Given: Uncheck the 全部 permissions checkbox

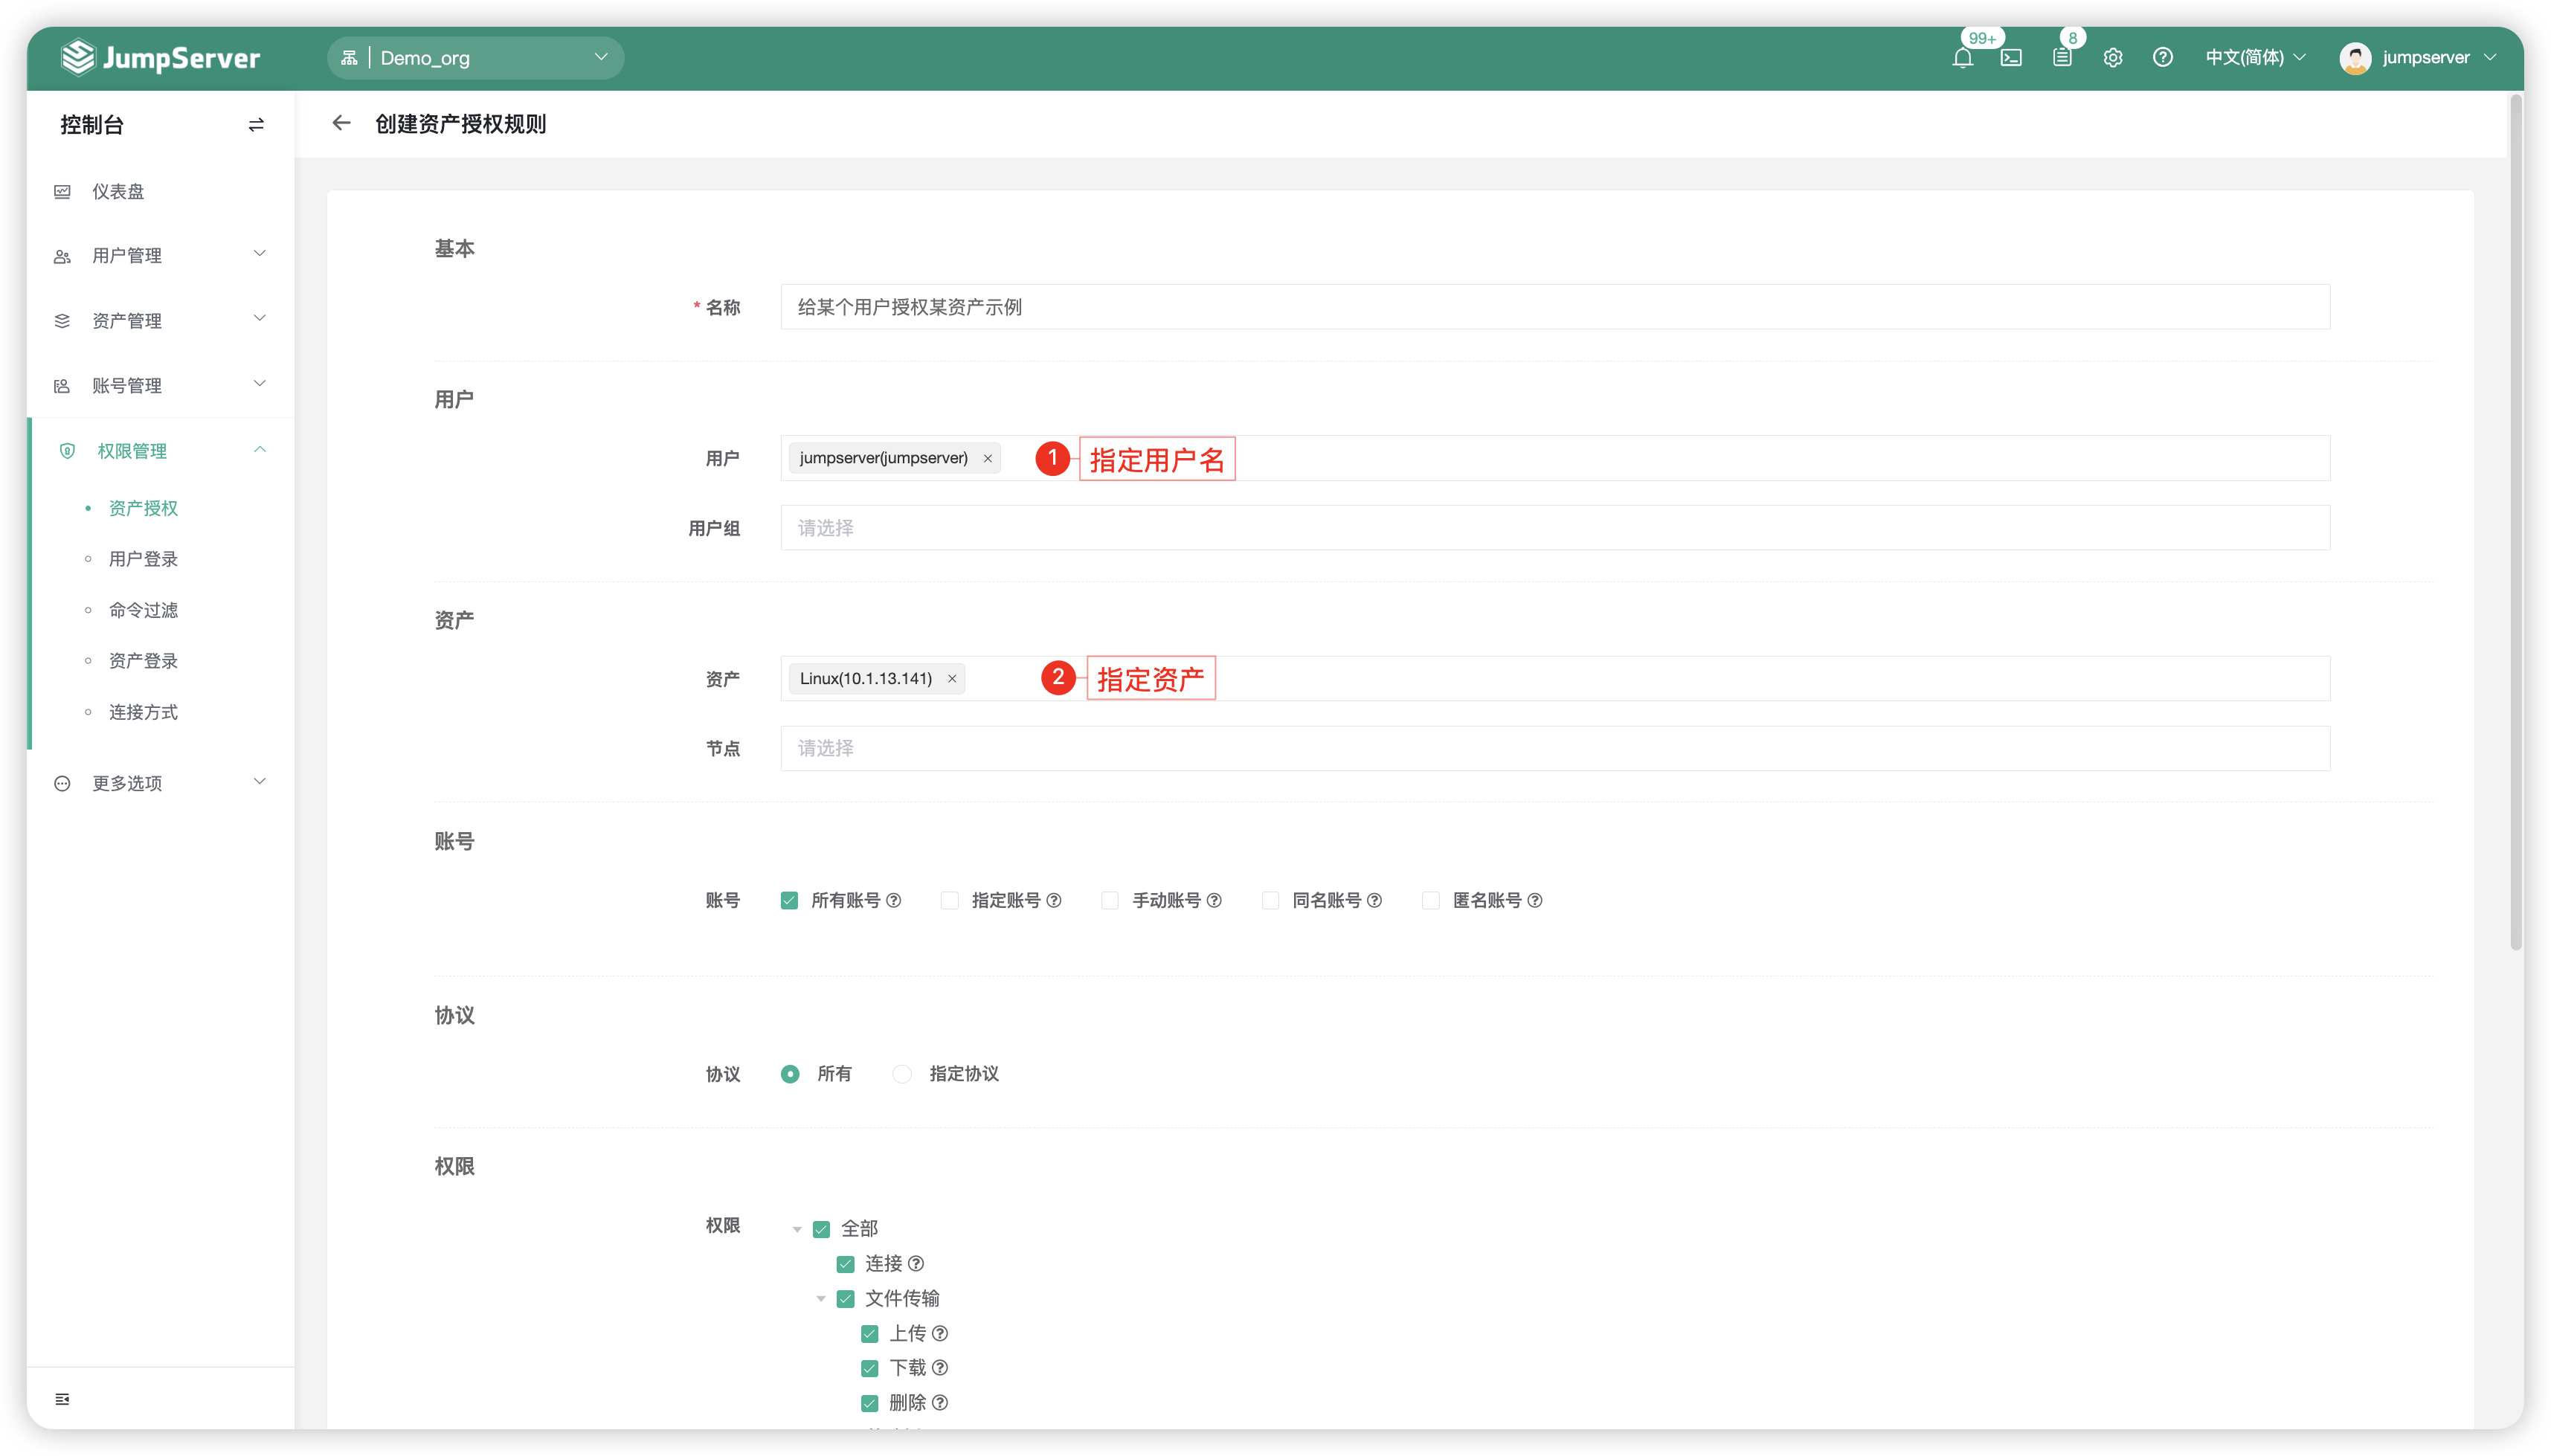Looking at the screenshot, I should click(822, 1229).
